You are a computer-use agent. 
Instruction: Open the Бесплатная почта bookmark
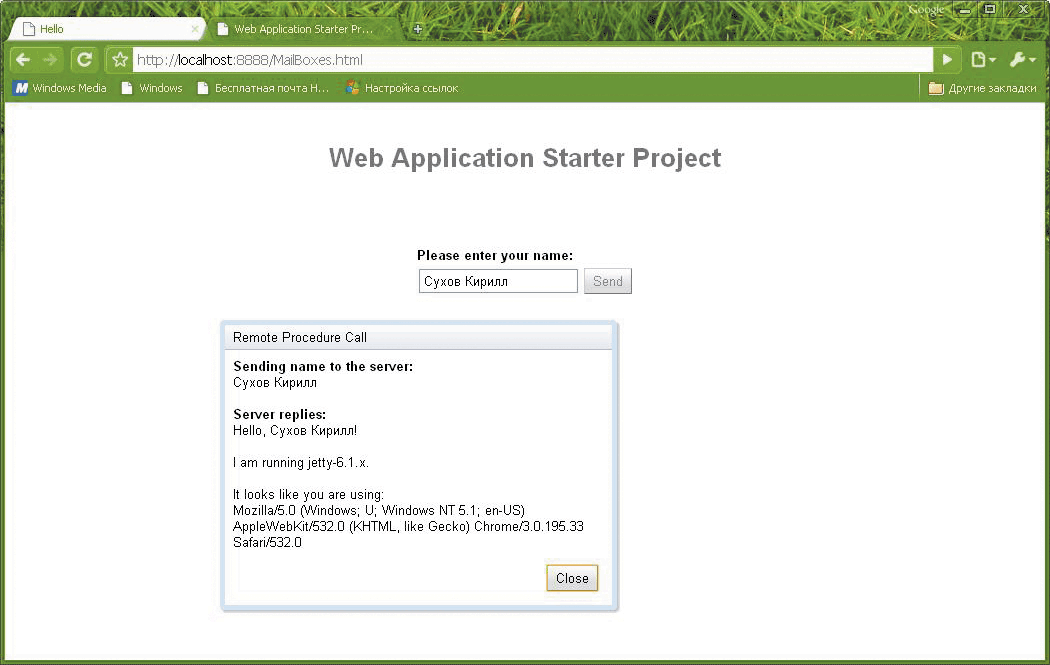tap(263, 88)
